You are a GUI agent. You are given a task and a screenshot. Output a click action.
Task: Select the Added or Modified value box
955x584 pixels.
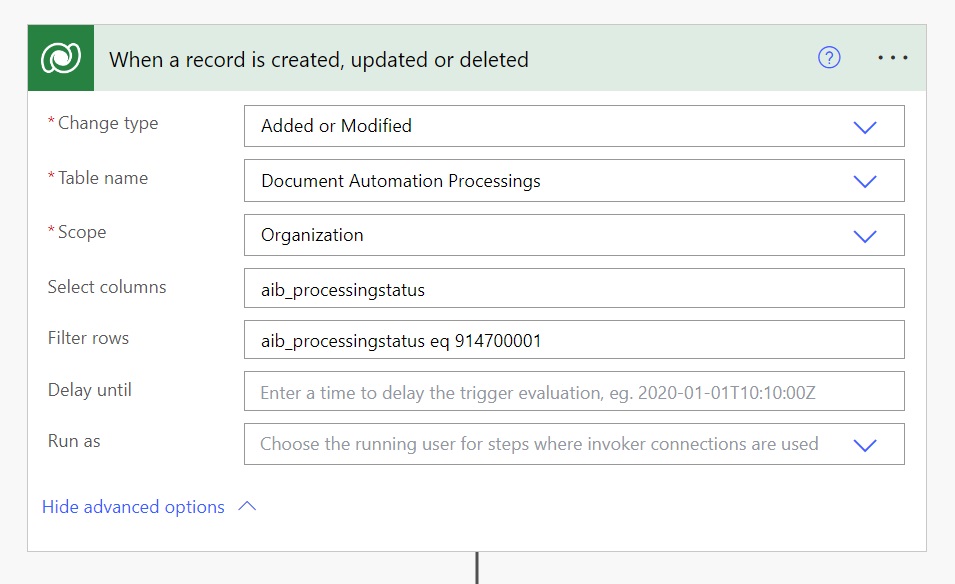click(574, 126)
